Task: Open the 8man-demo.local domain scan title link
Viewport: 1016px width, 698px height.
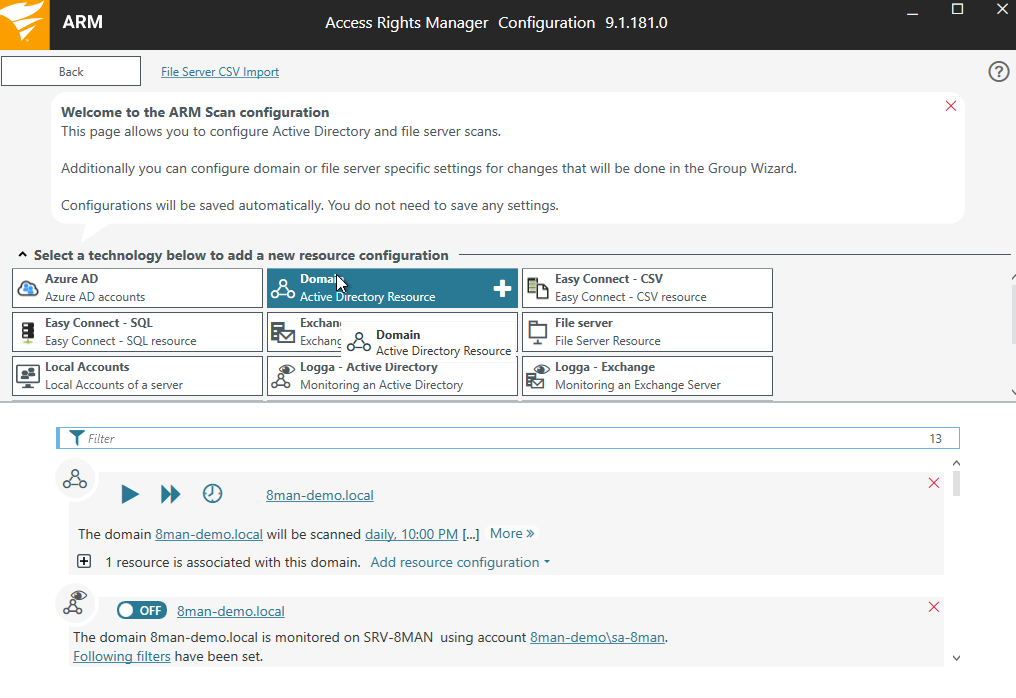Action: [319, 495]
